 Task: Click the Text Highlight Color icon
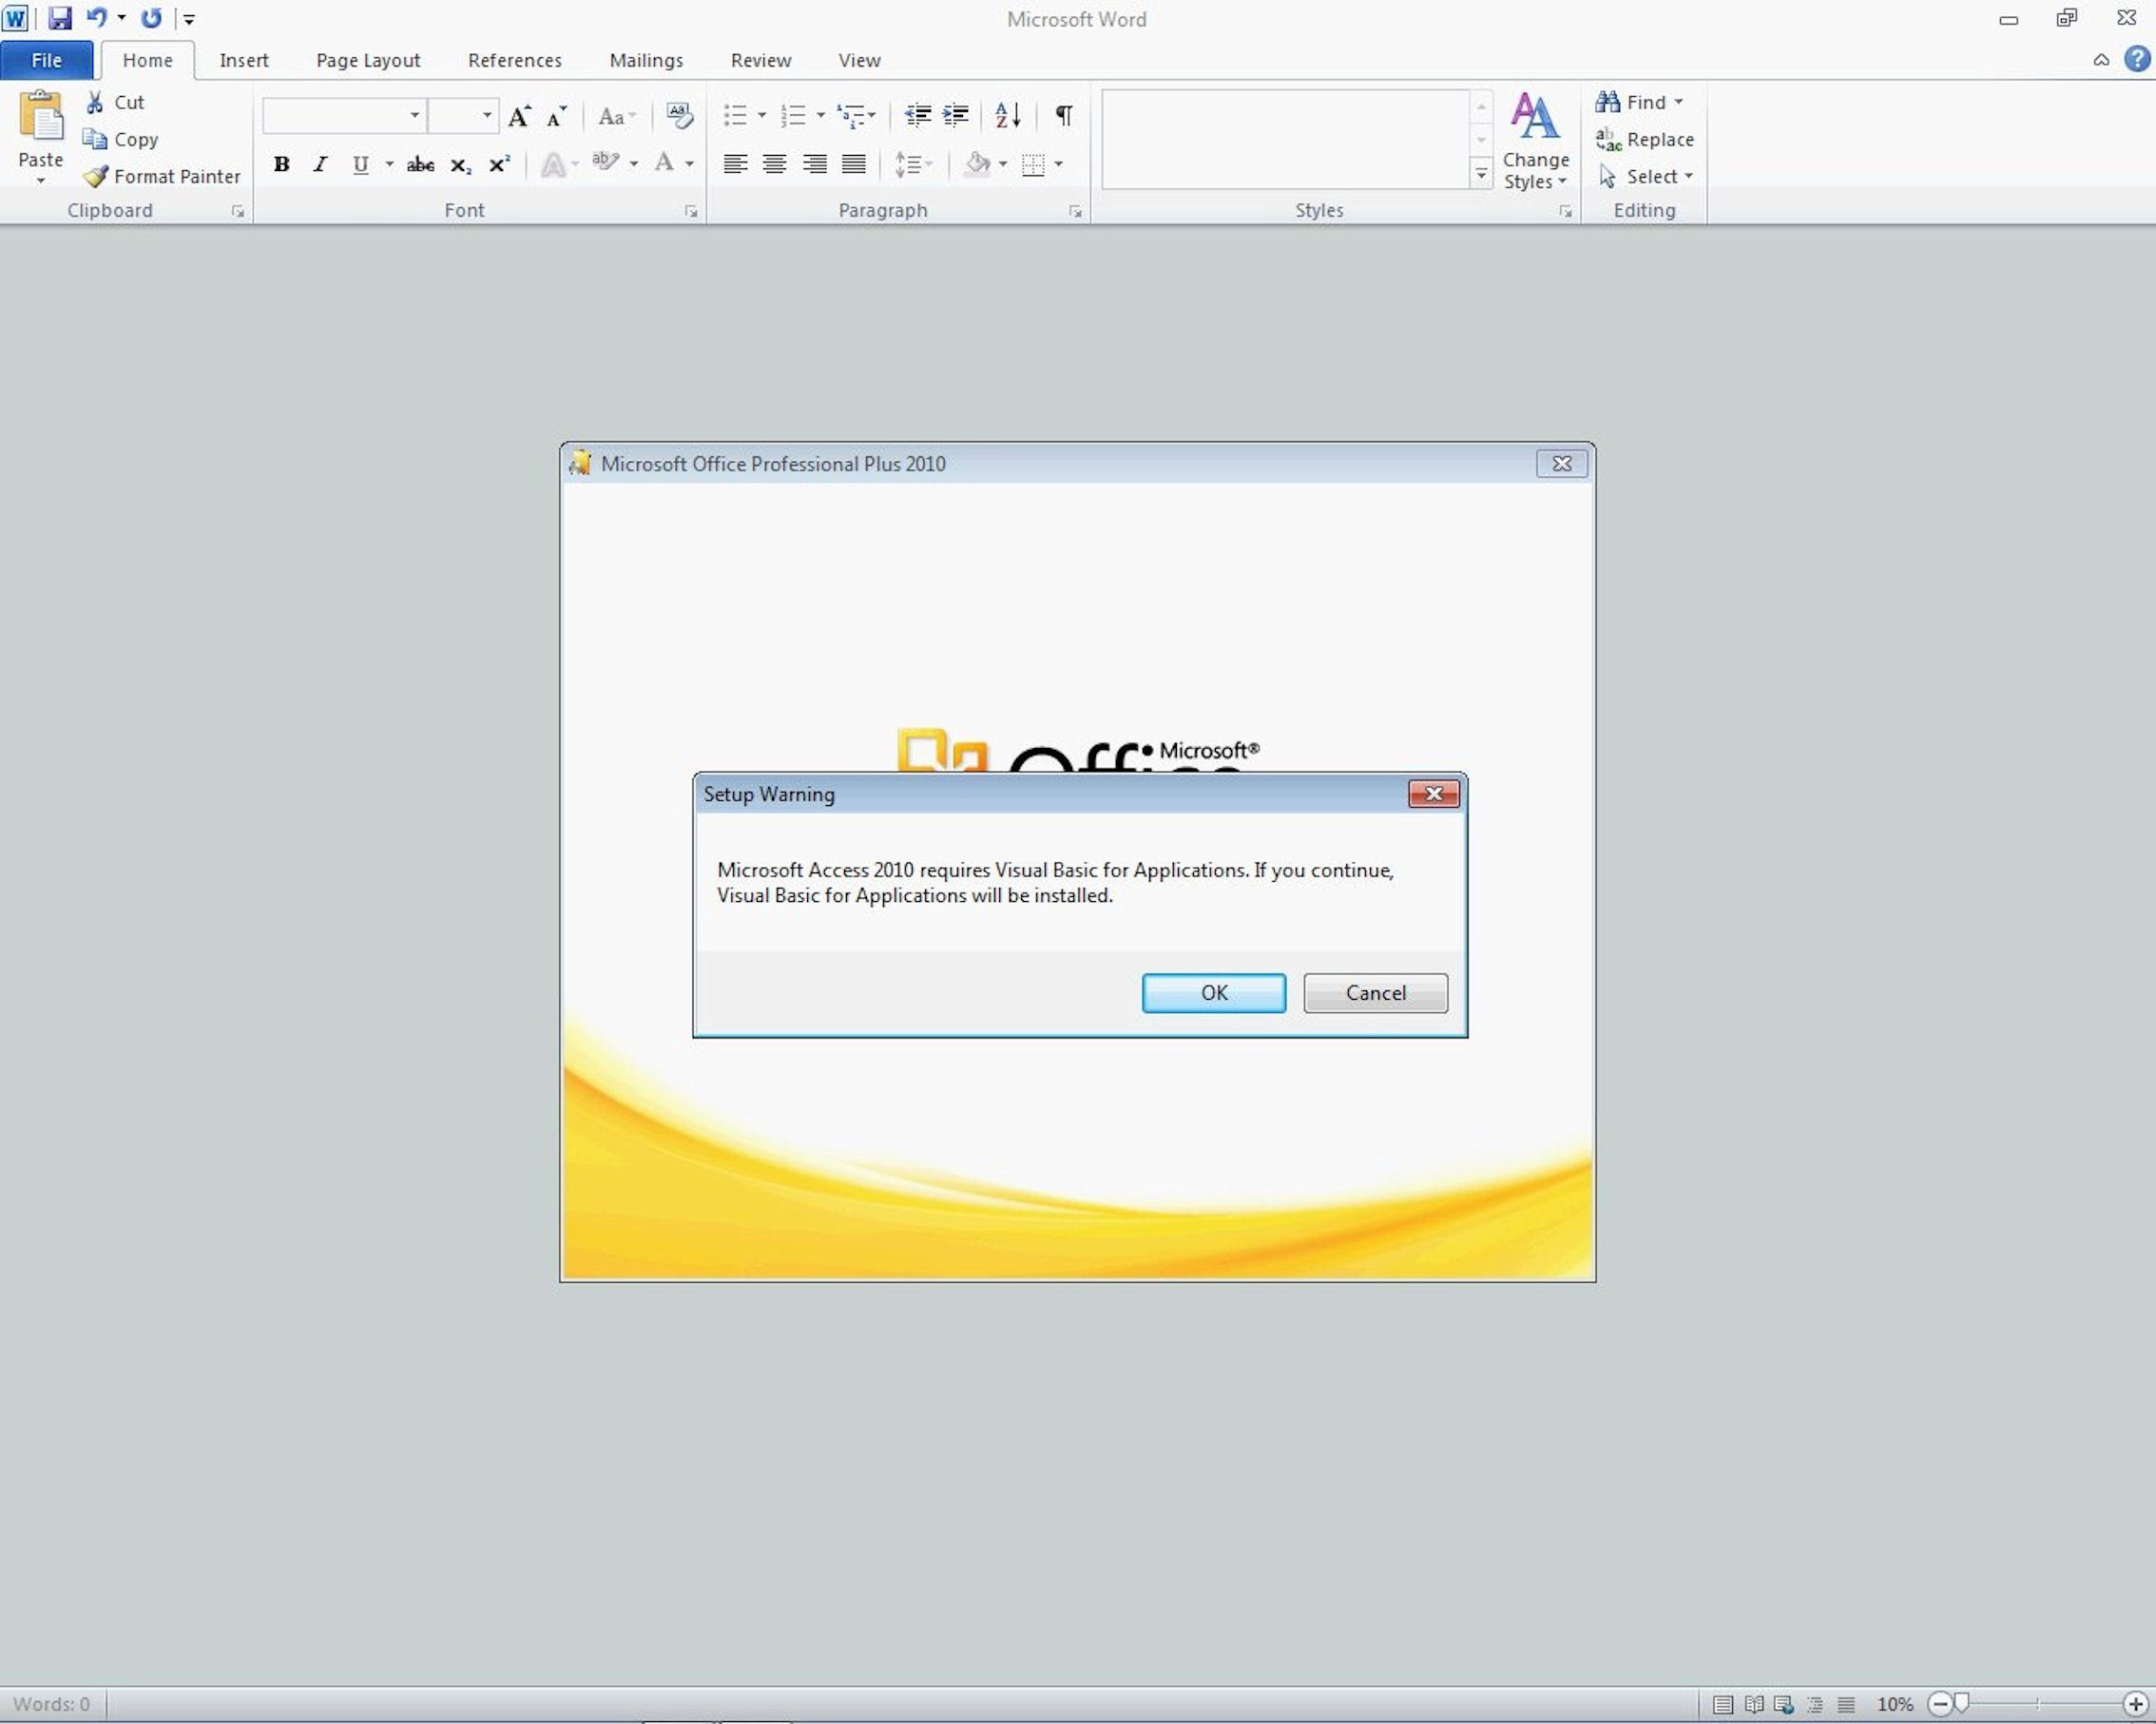coord(605,162)
